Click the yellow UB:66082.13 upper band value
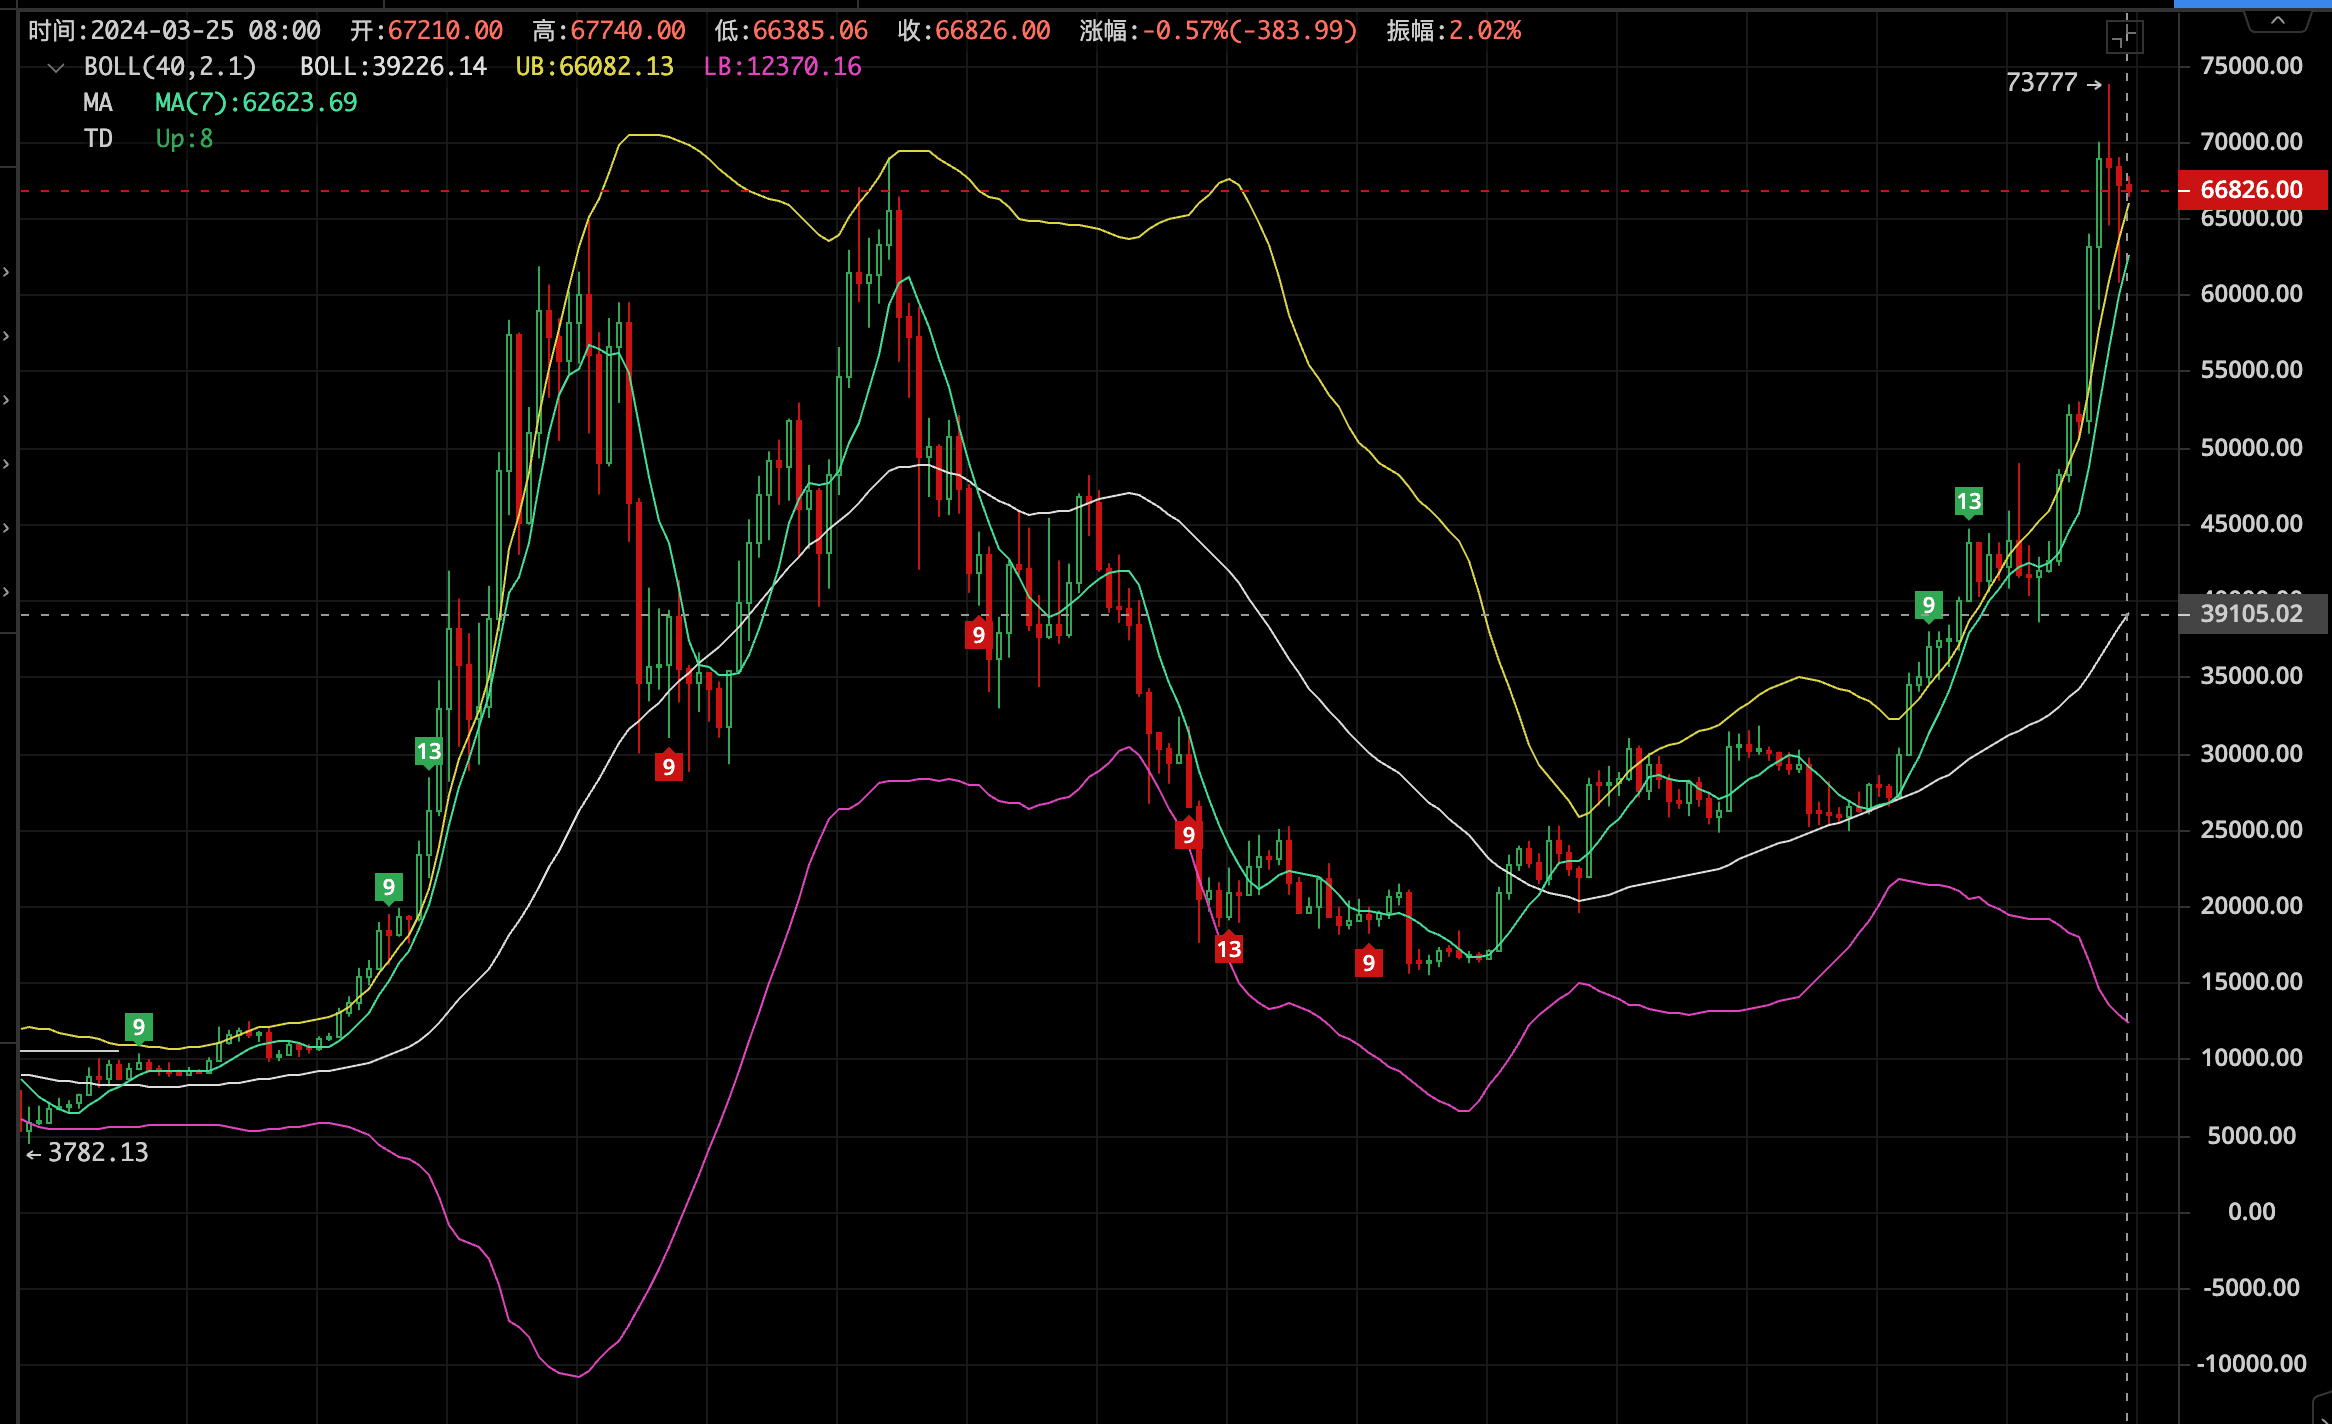2332x1424 pixels. tap(594, 67)
